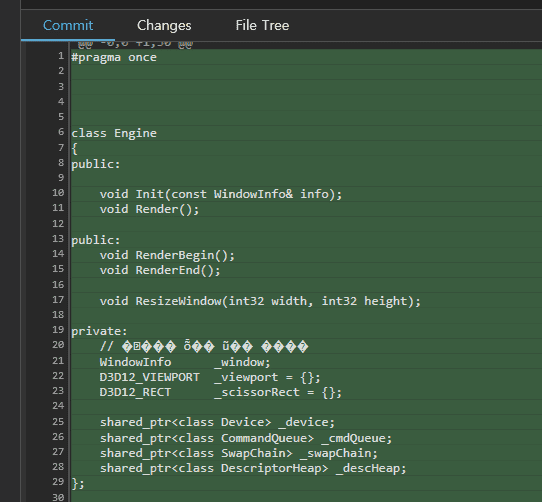
Task: Click the 'void RenderBegin();' line
Action: coord(167,255)
